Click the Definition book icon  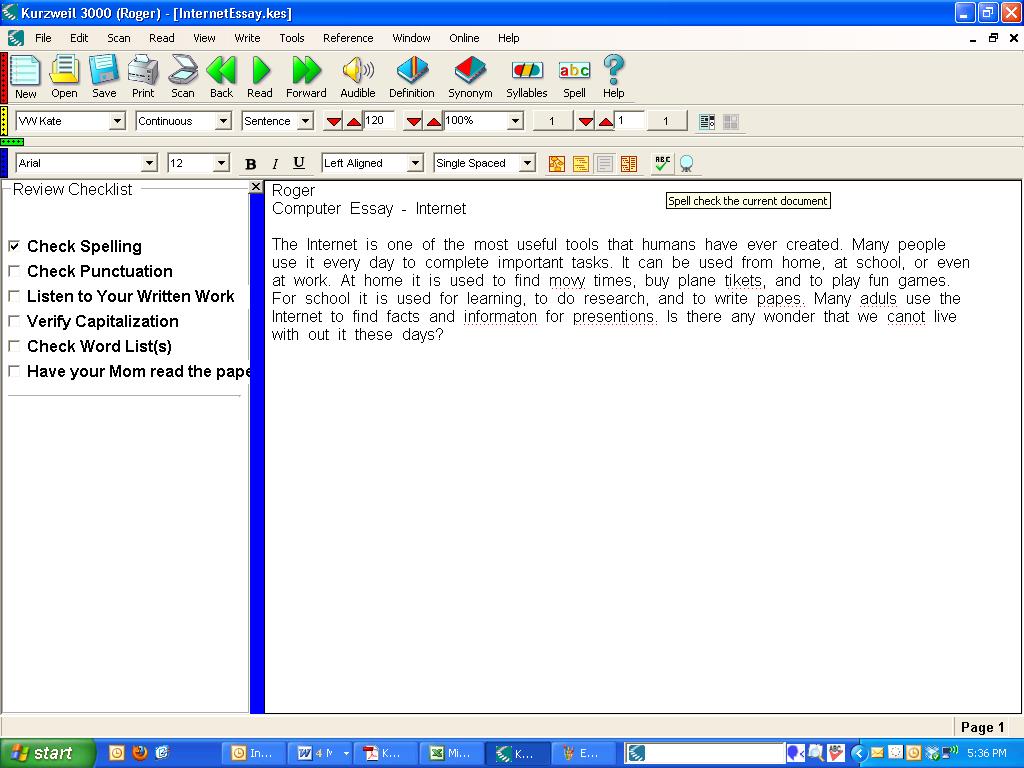click(x=411, y=77)
